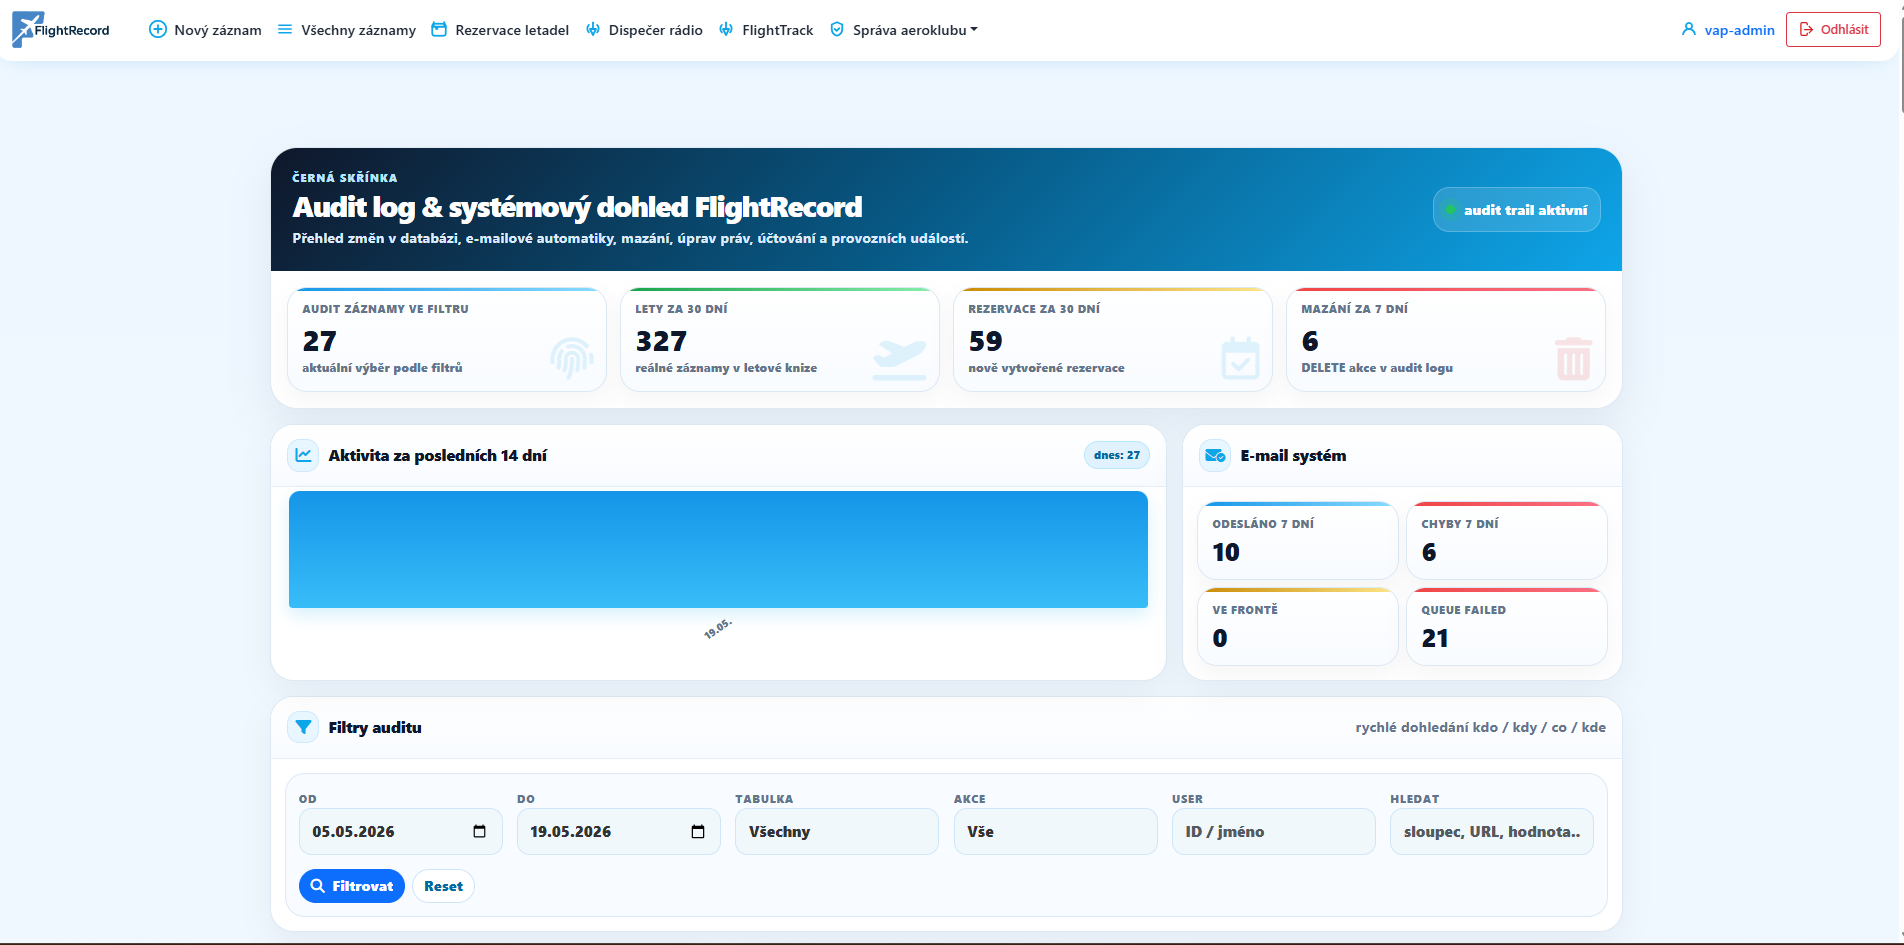Open Dispečer rádio in navigation
1904x945 pixels.
point(644,30)
